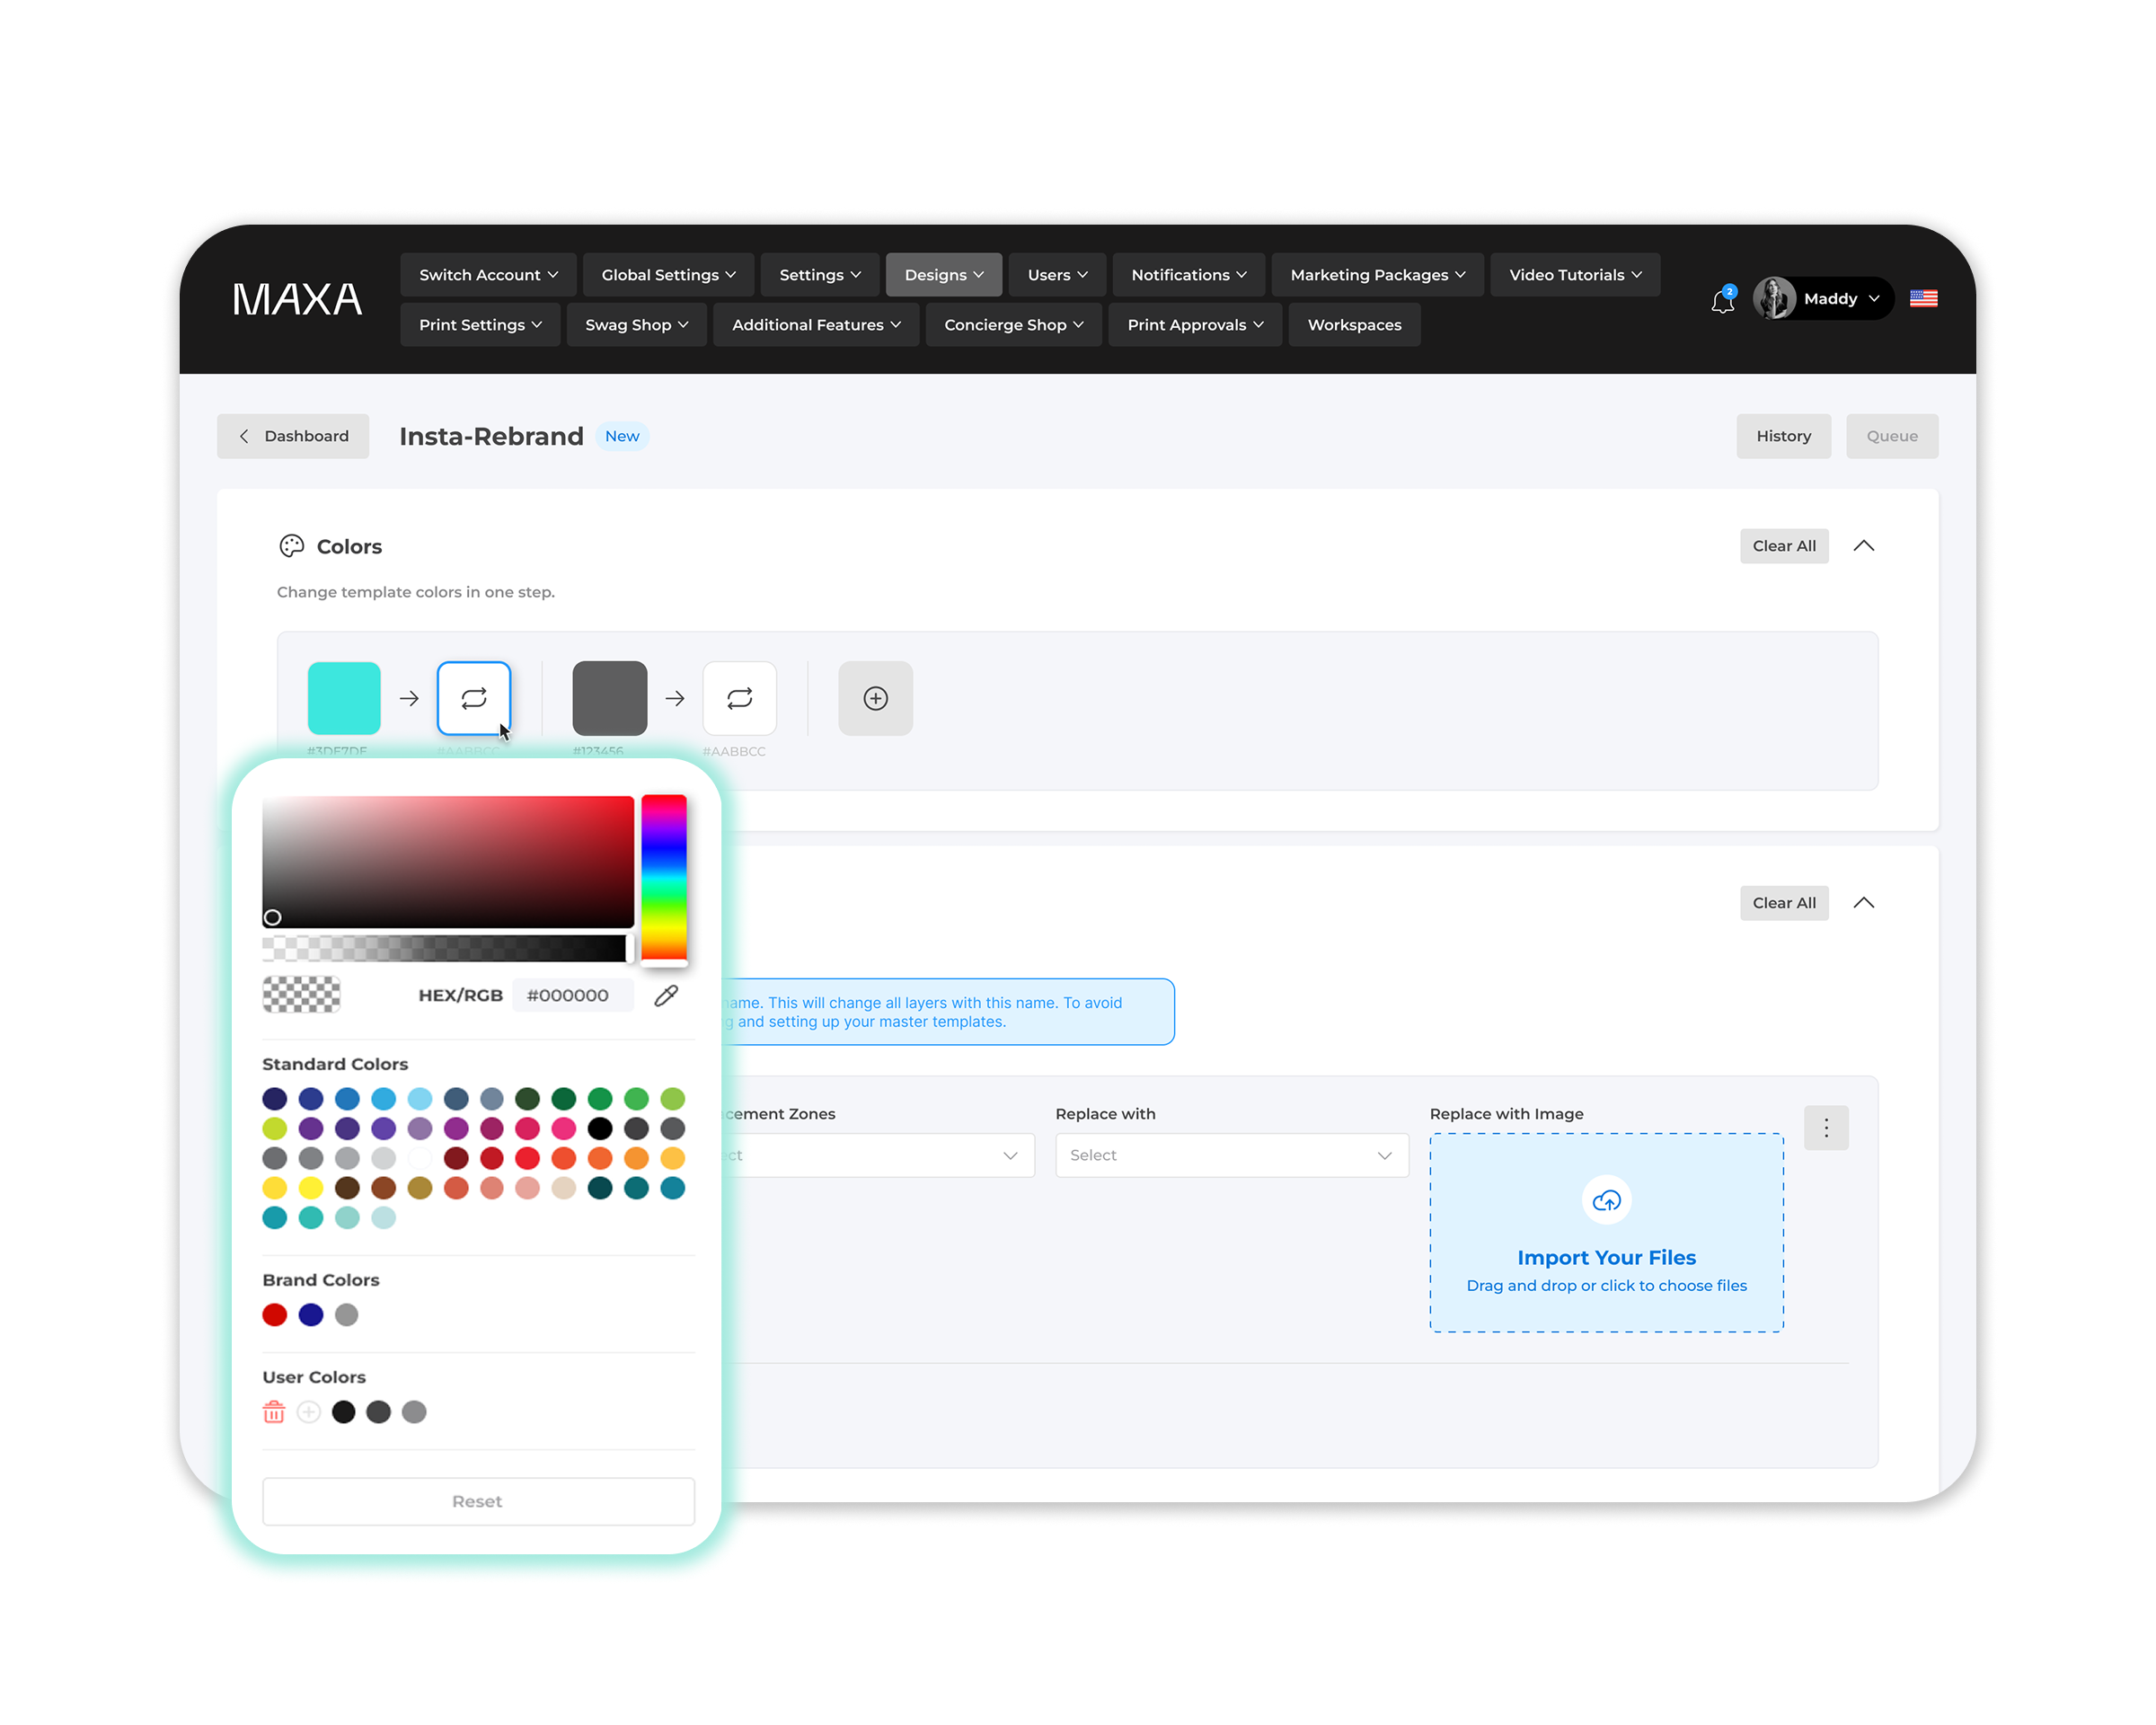Click the HEX/RGB color value field

(x=572, y=995)
